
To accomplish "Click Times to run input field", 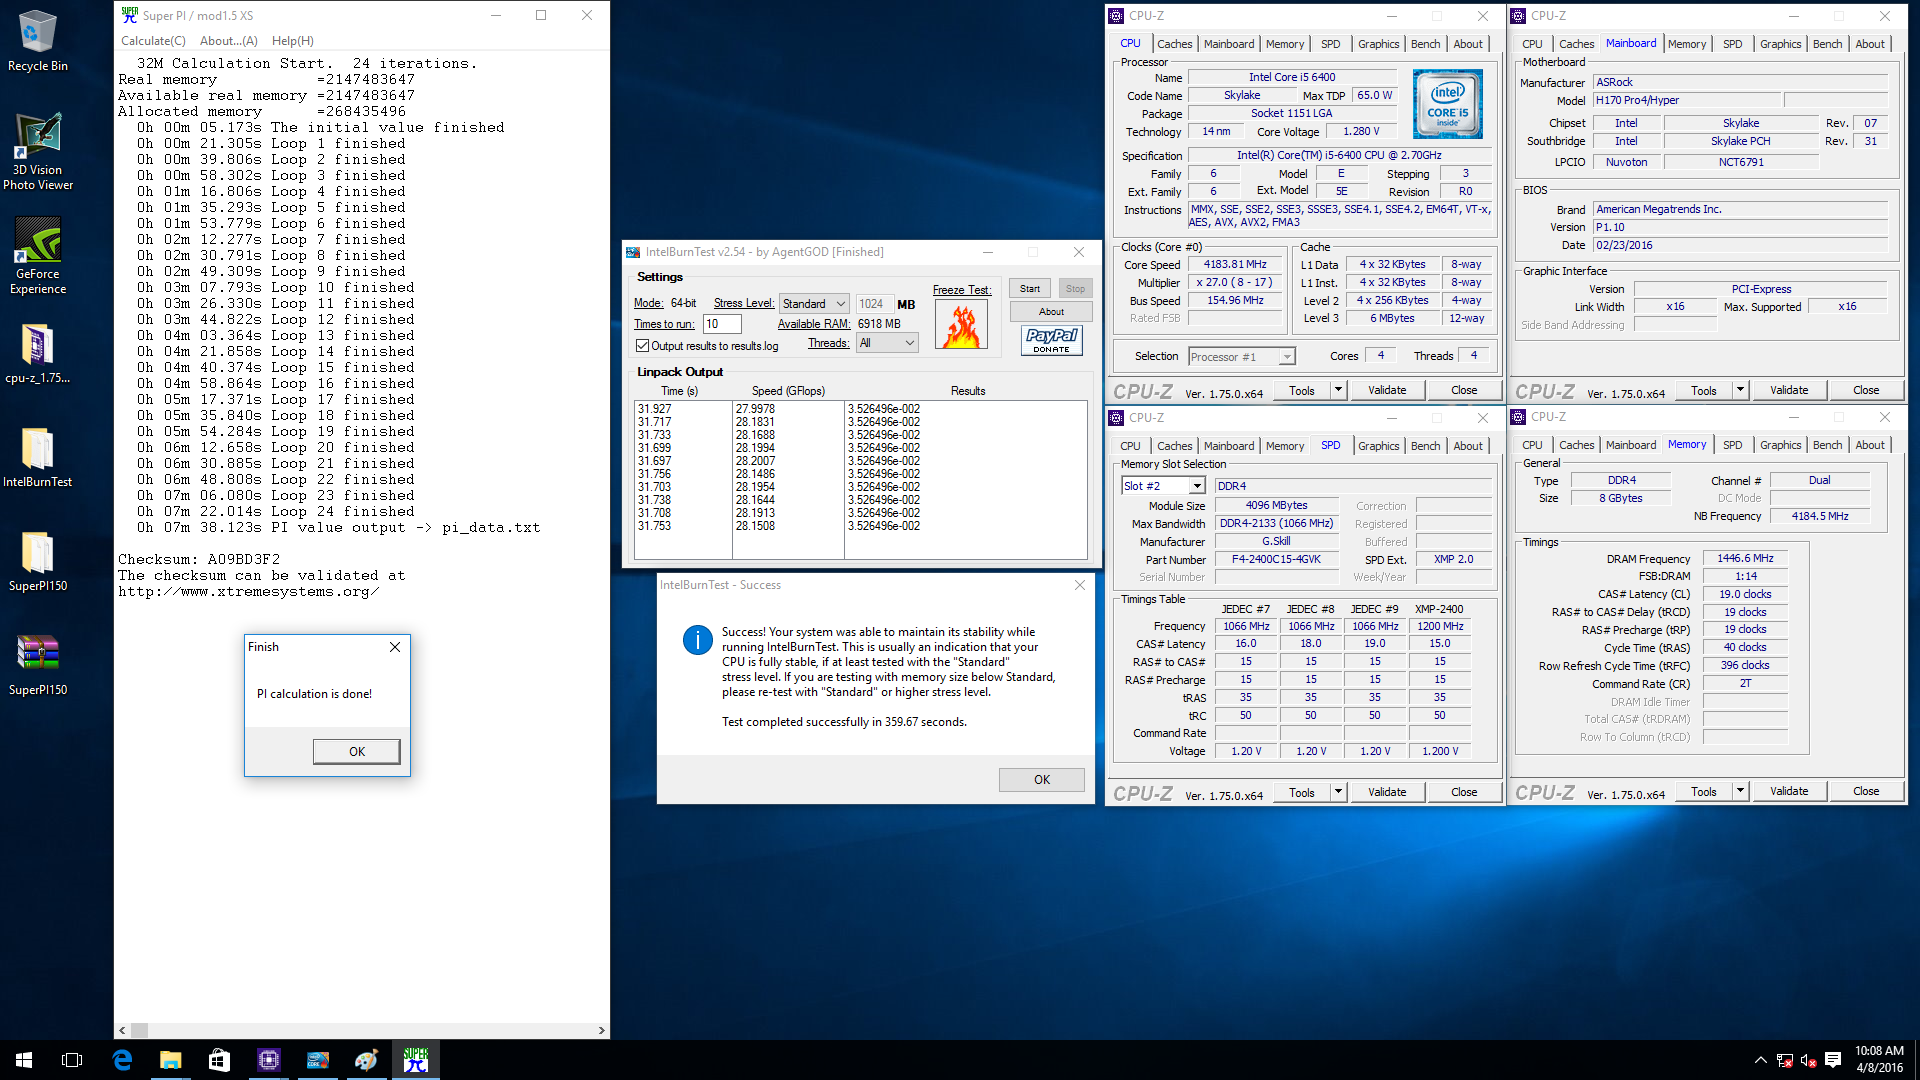I will 722,324.
